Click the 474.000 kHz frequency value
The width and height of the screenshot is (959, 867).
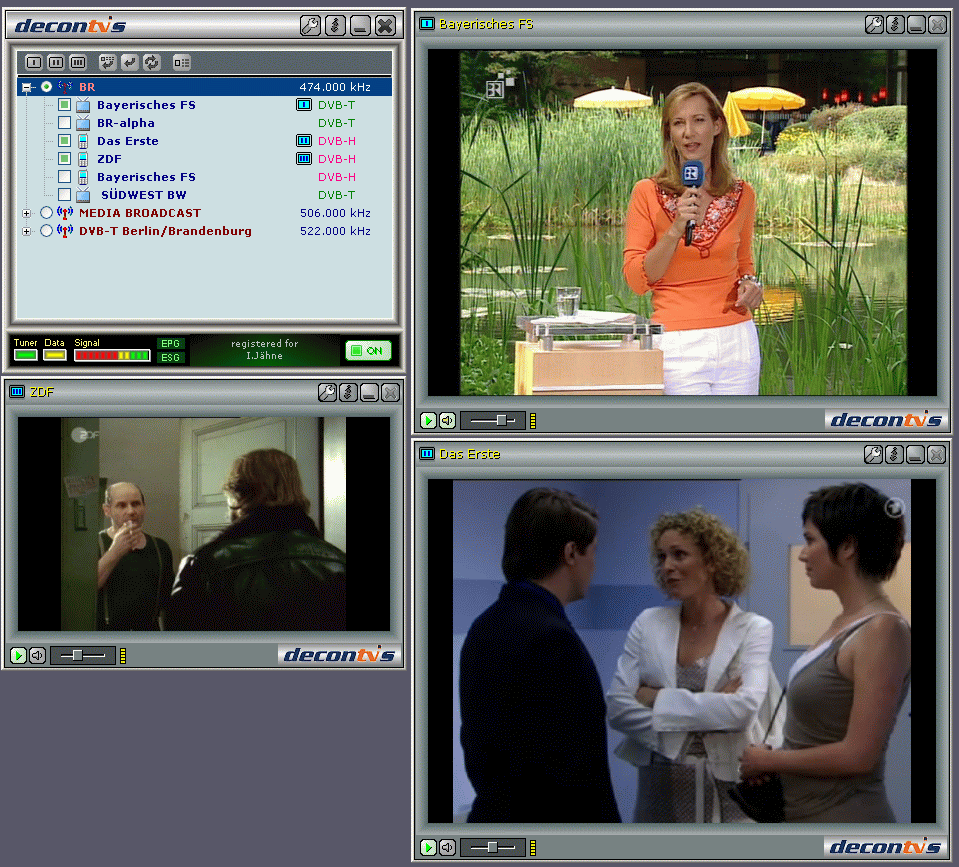(x=335, y=87)
